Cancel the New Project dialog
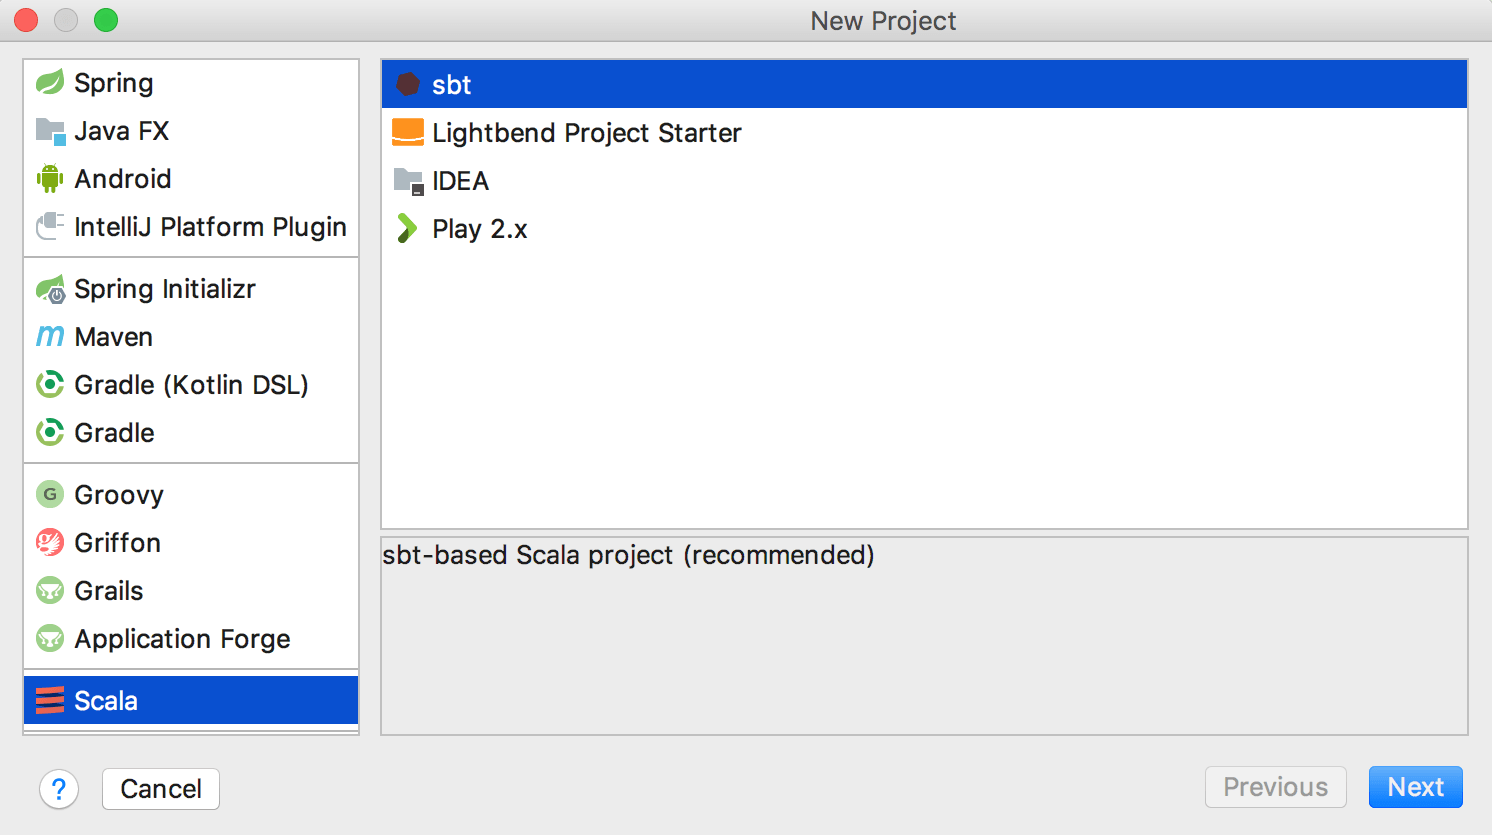Image resolution: width=1492 pixels, height=835 pixels. click(161, 789)
